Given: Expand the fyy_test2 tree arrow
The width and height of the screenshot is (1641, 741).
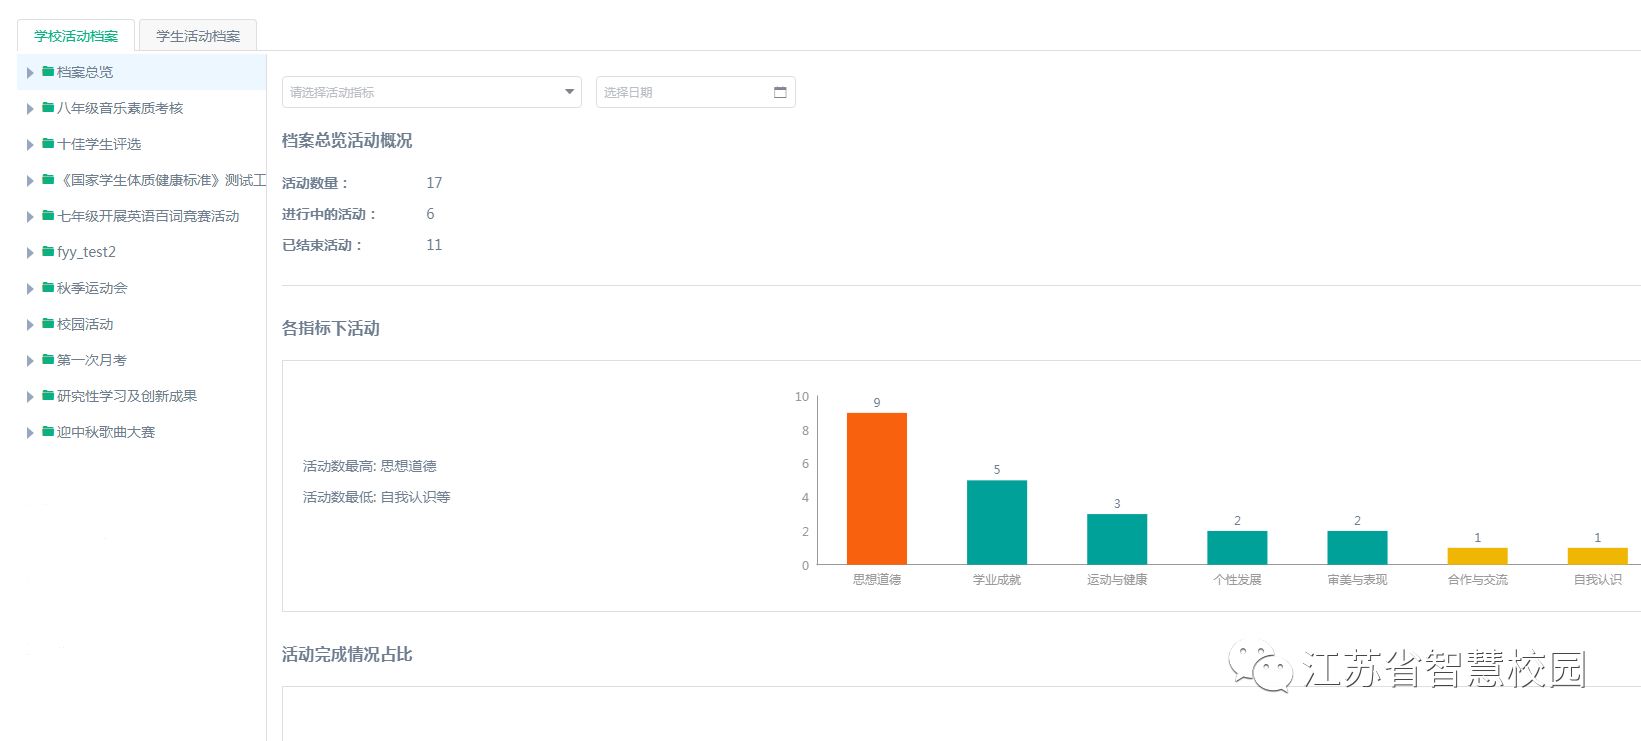Looking at the screenshot, I should point(30,253).
